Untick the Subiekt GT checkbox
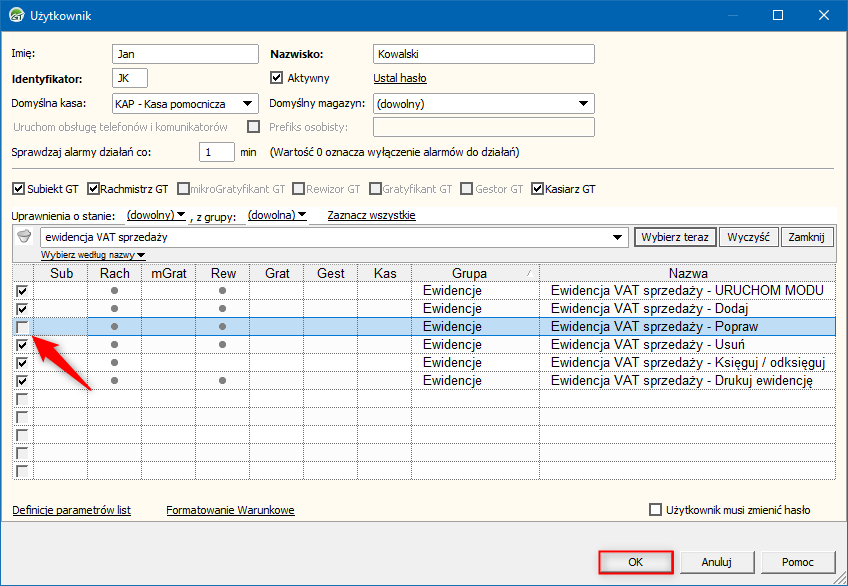Screen dimensions: 848x586 (18, 188)
